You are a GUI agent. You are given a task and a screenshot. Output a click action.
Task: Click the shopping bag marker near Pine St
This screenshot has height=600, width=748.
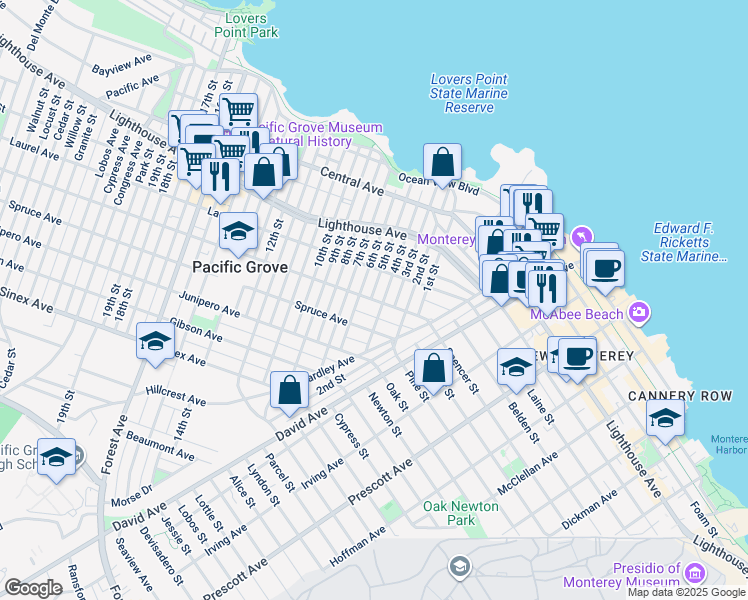(x=433, y=370)
